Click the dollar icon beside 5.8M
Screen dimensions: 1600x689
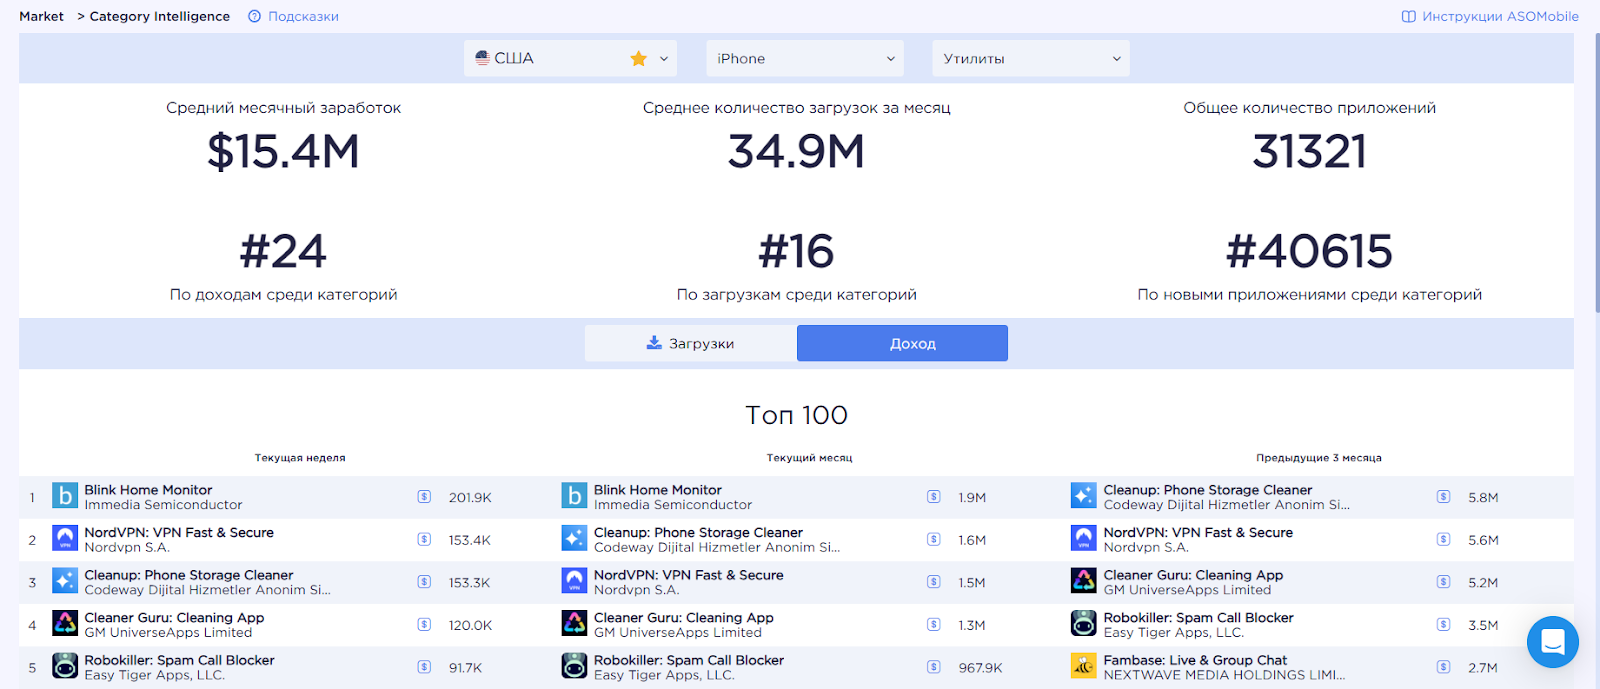pos(1444,497)
